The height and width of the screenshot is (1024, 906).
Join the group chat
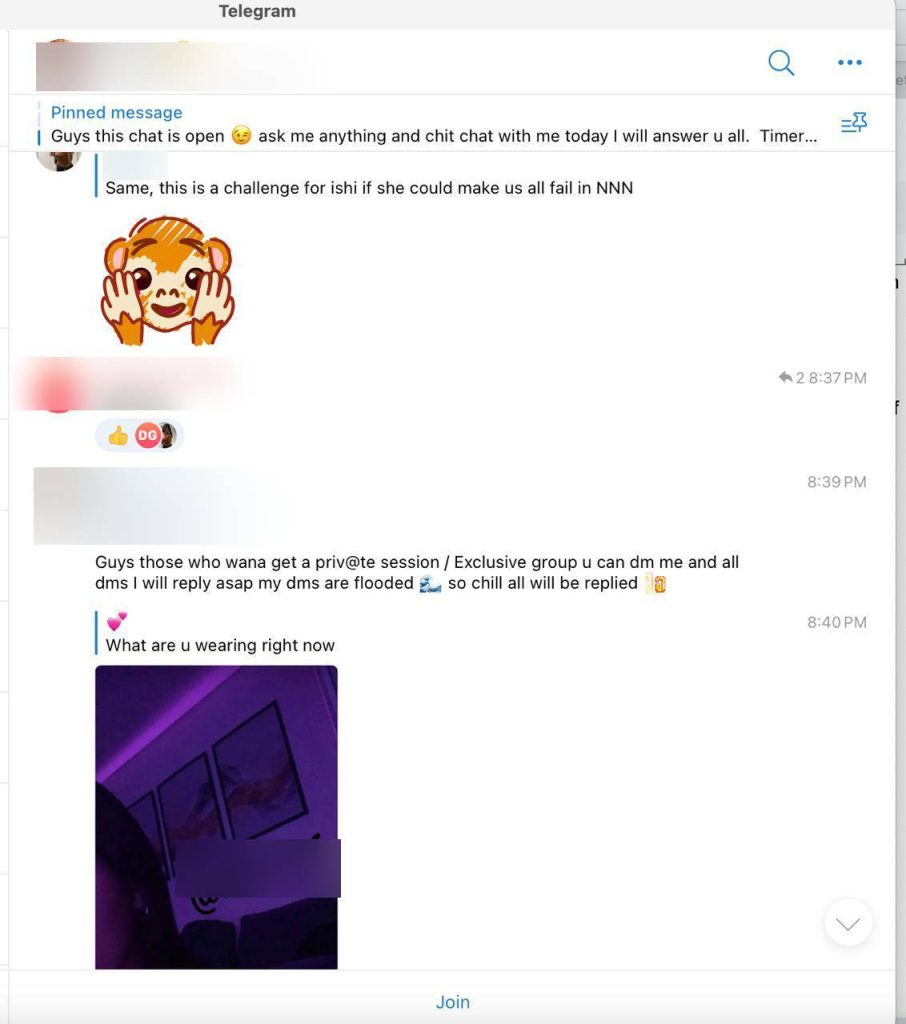point(453,1002)
